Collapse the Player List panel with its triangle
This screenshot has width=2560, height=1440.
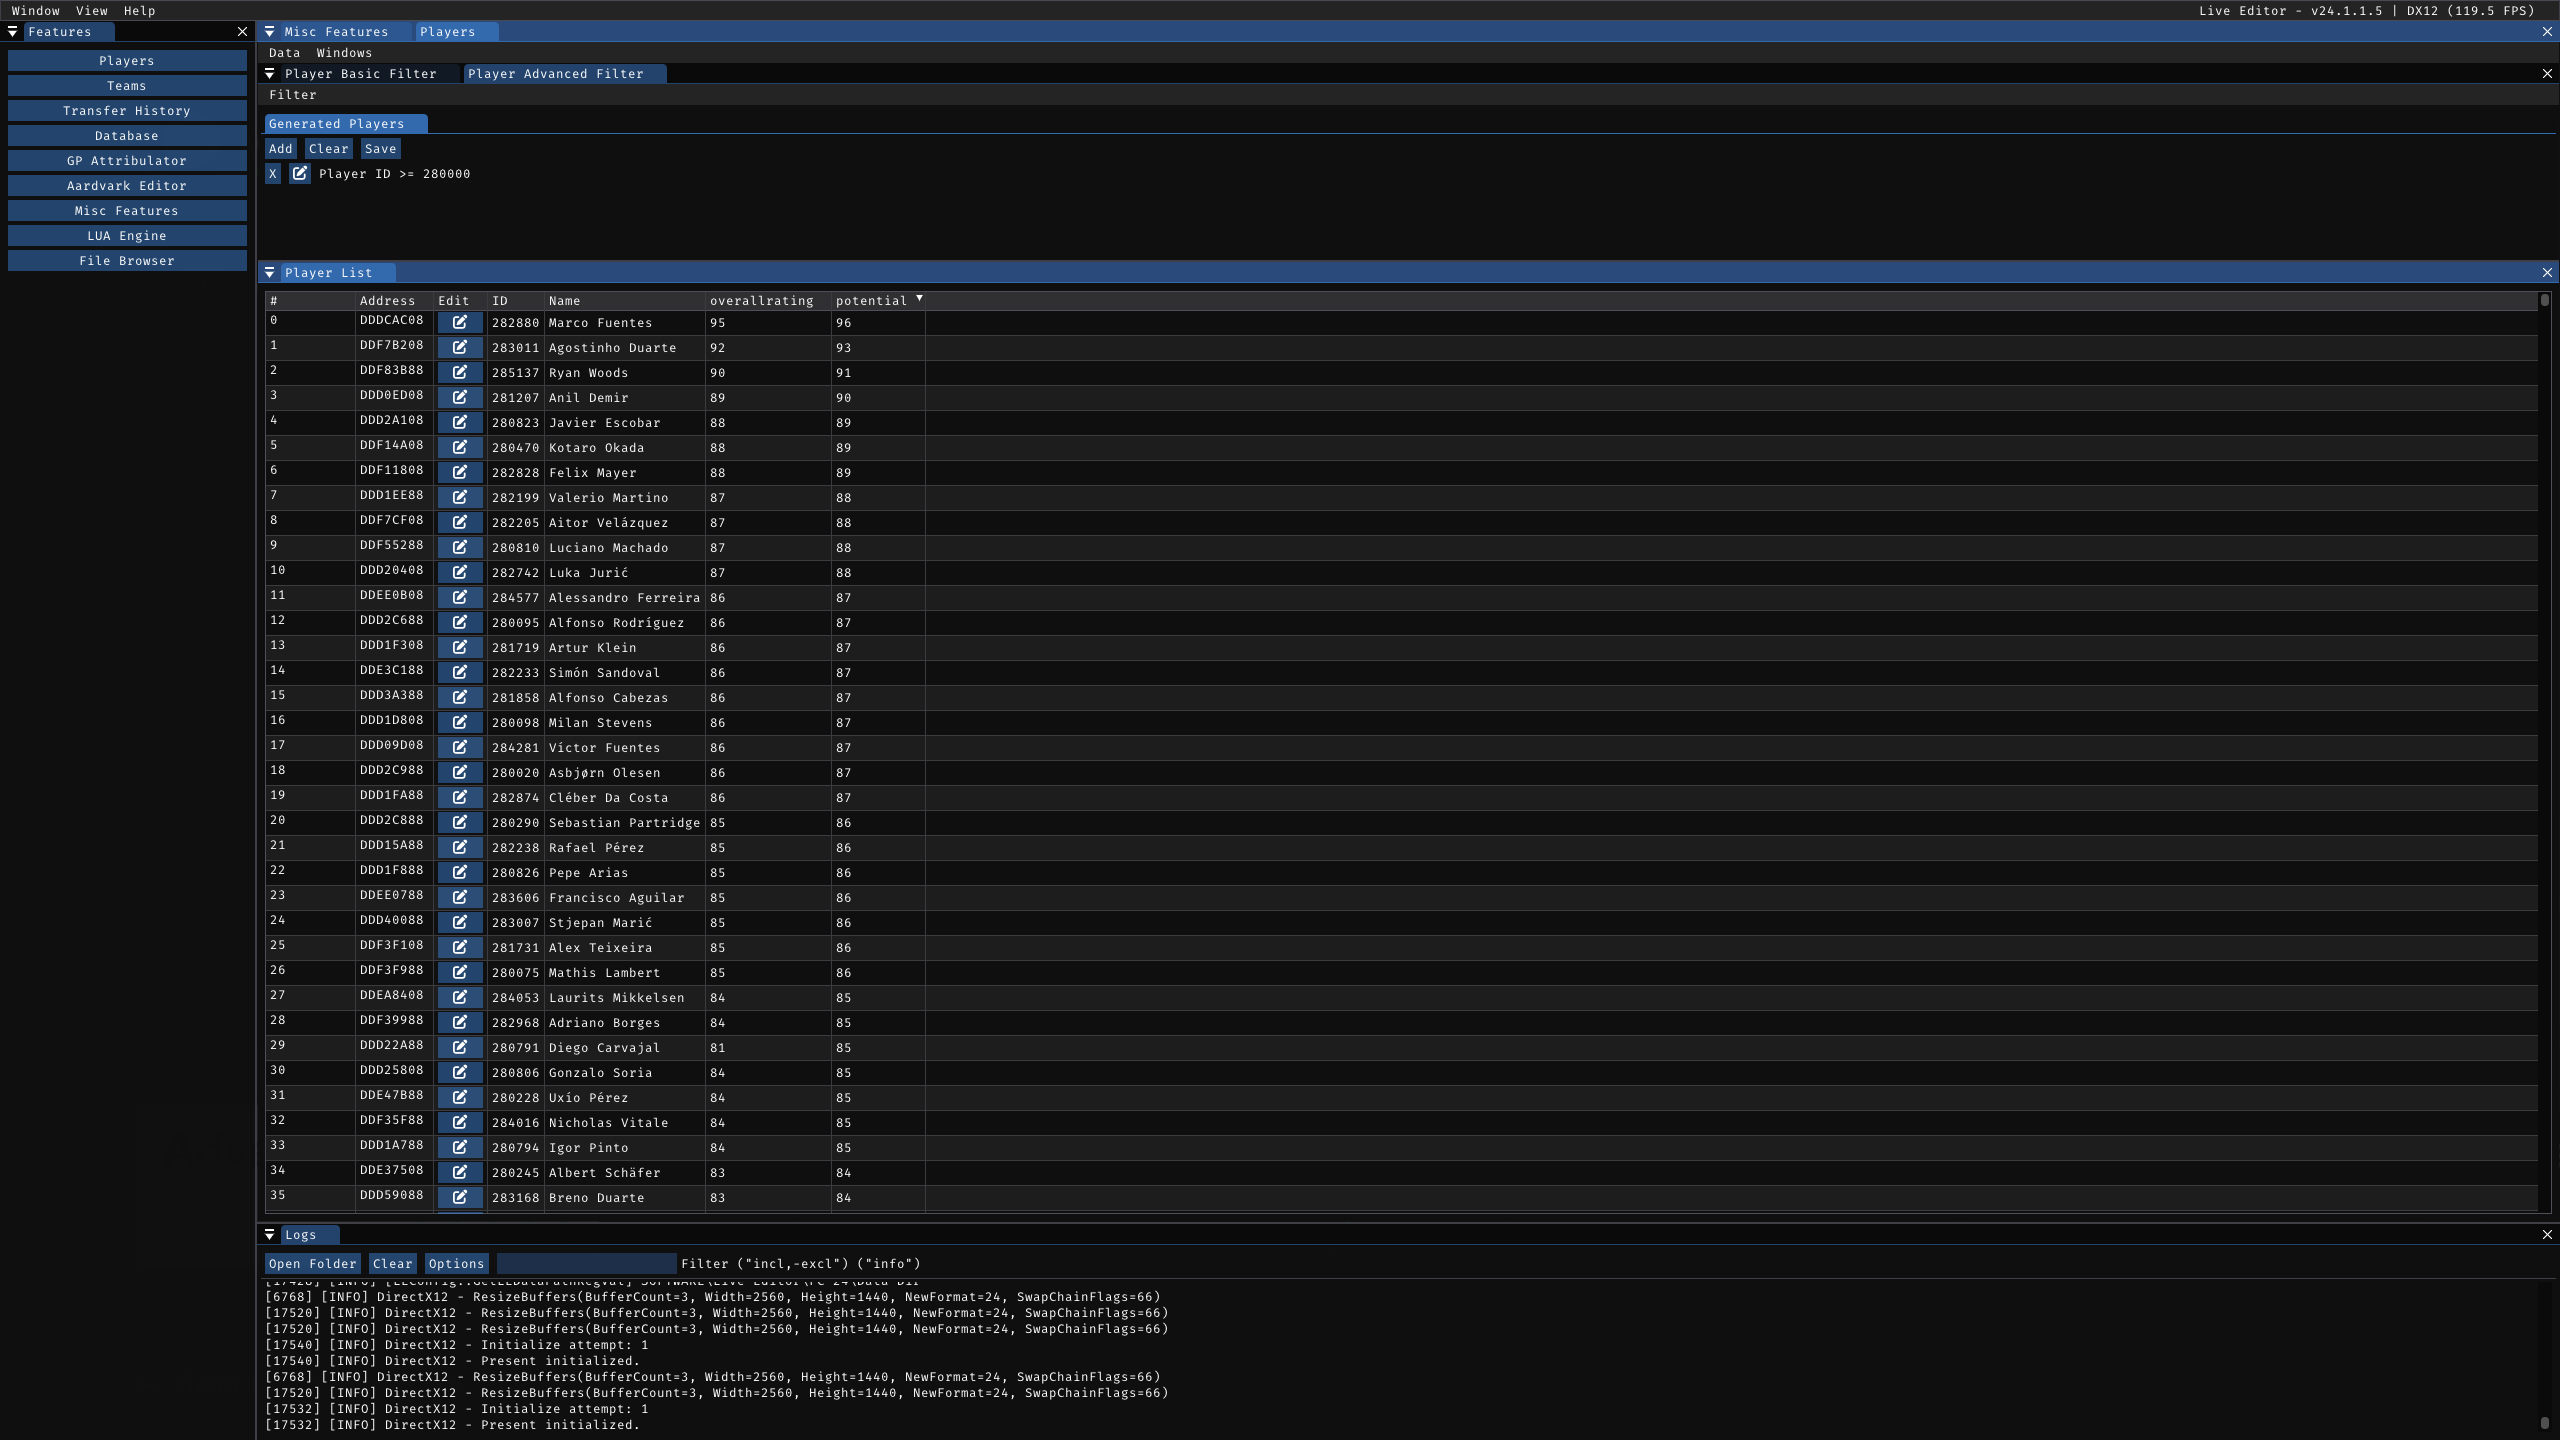click(x=270, y=273)
